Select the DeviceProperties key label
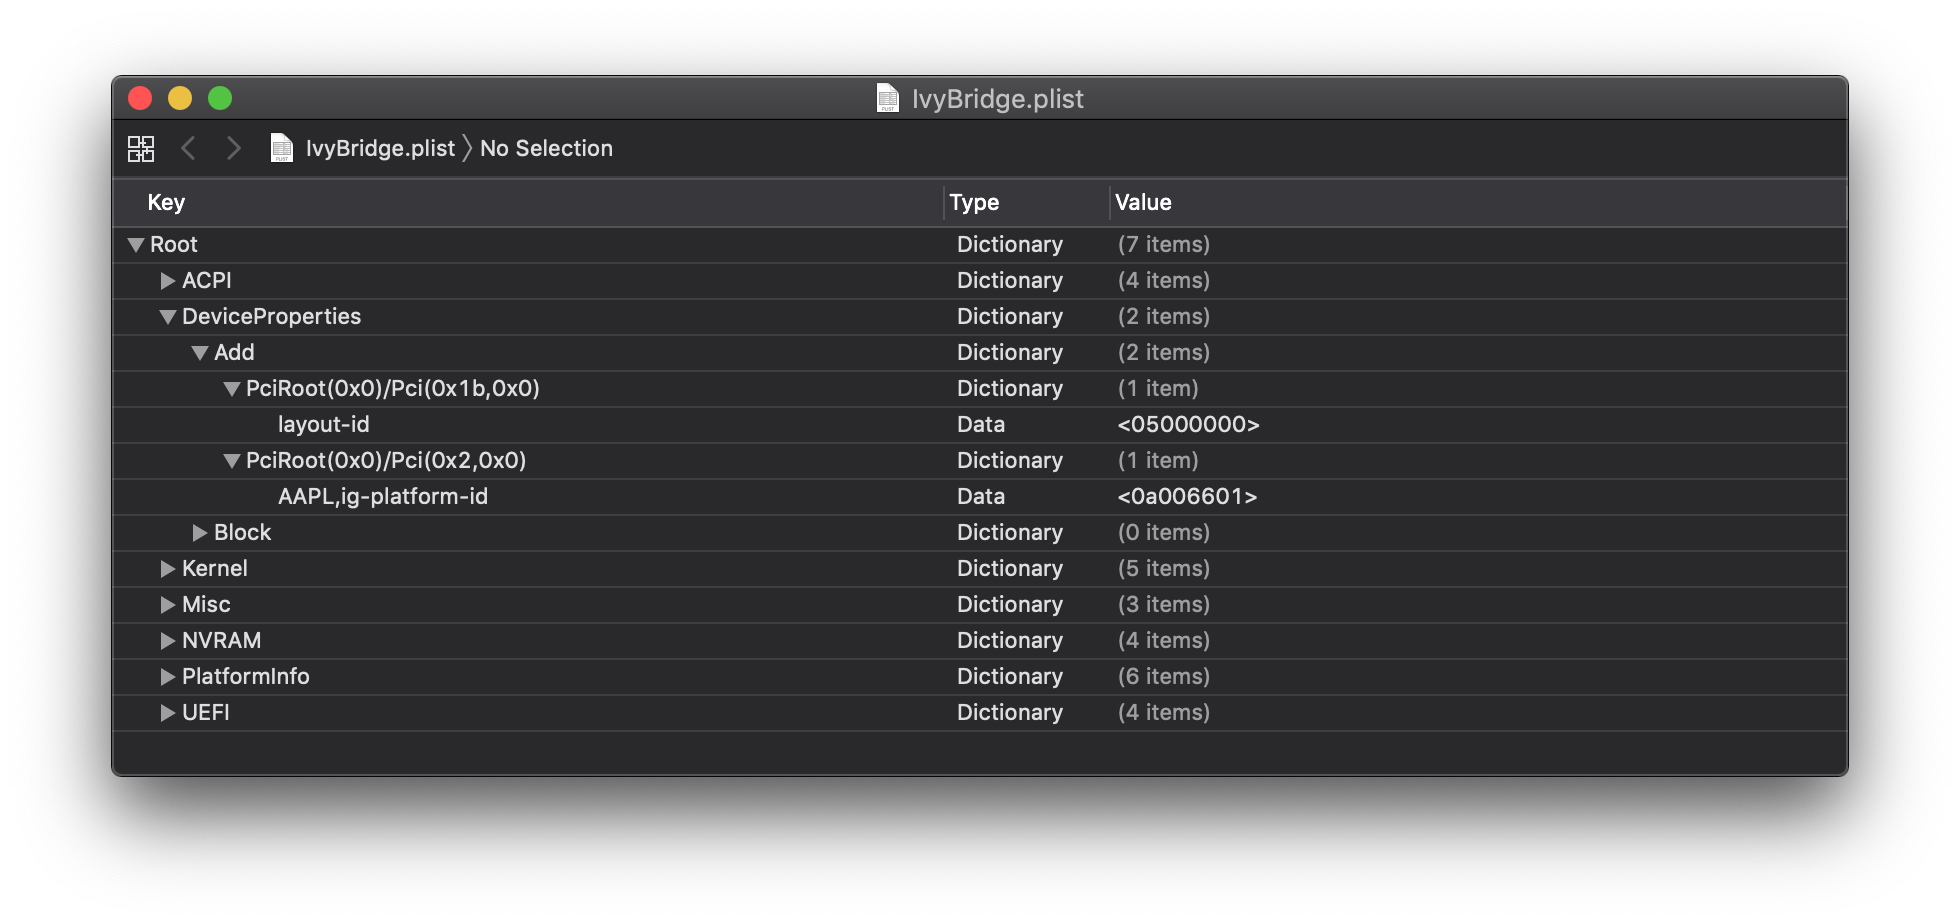1960x924 pixels. coord(271,316)
